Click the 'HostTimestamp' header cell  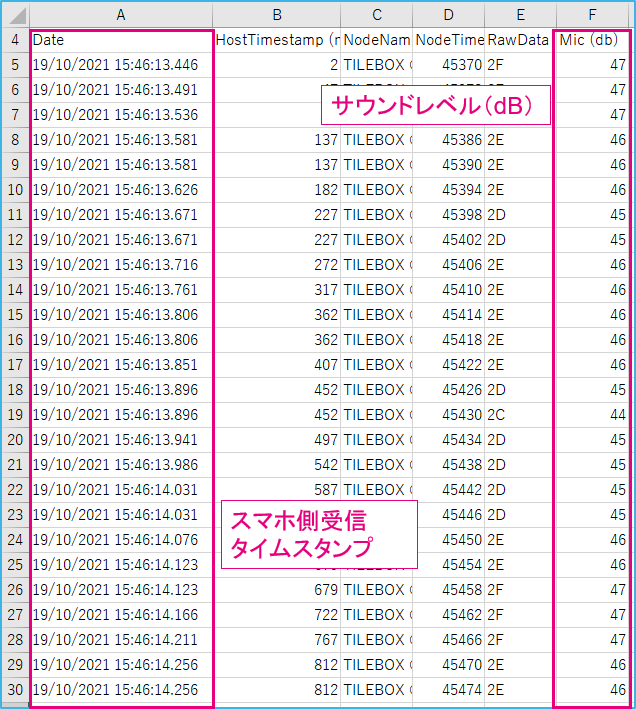pos(277,40)
